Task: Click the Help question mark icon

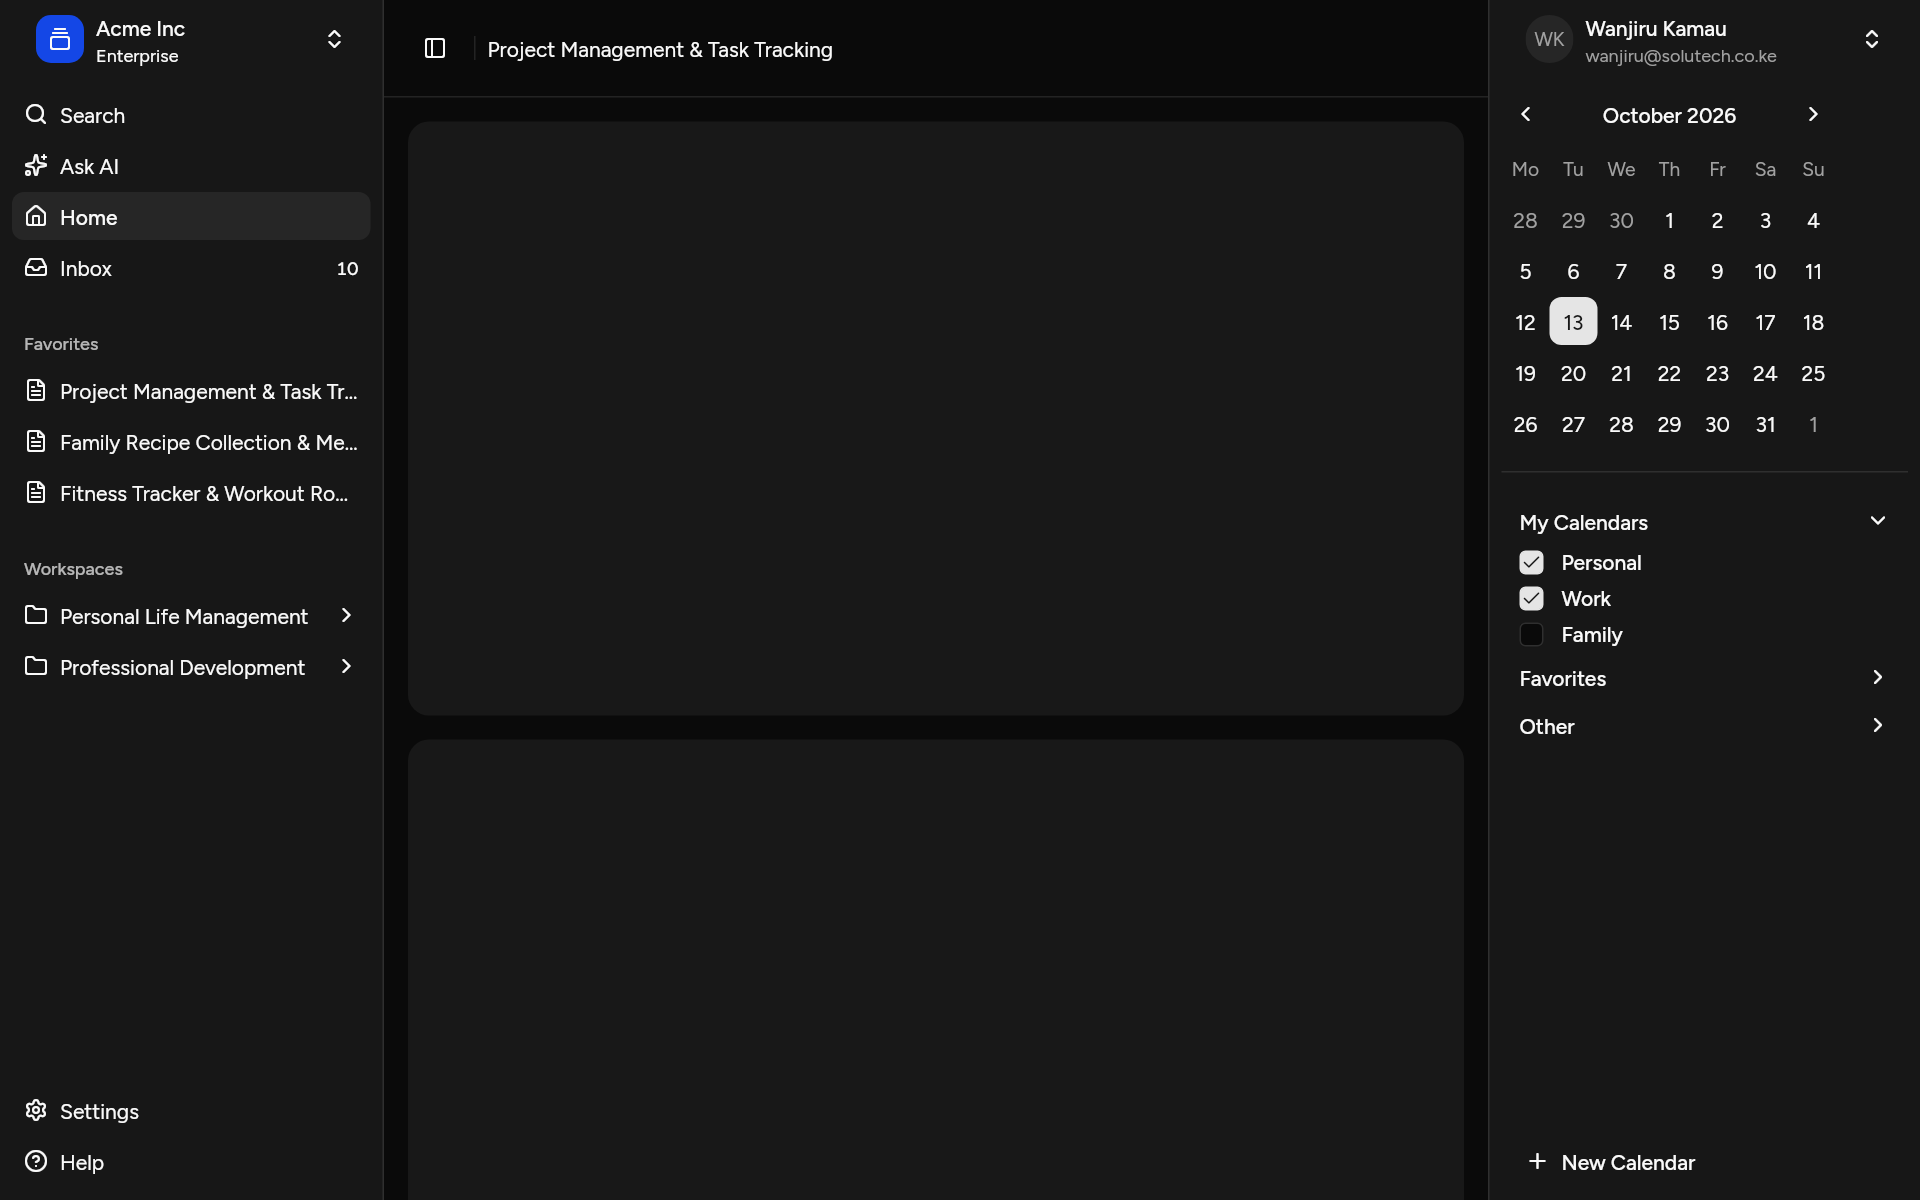Action: point(36,1162)
